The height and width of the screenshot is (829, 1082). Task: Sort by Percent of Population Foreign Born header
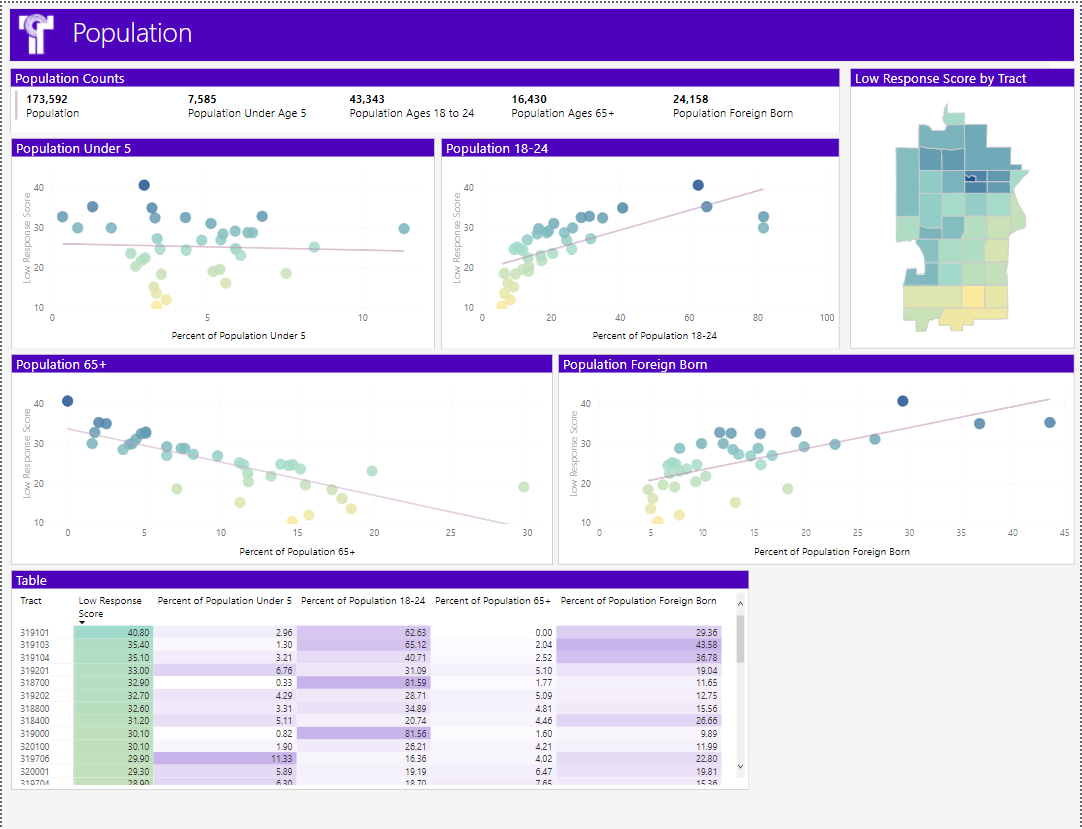tap(638, 601)
